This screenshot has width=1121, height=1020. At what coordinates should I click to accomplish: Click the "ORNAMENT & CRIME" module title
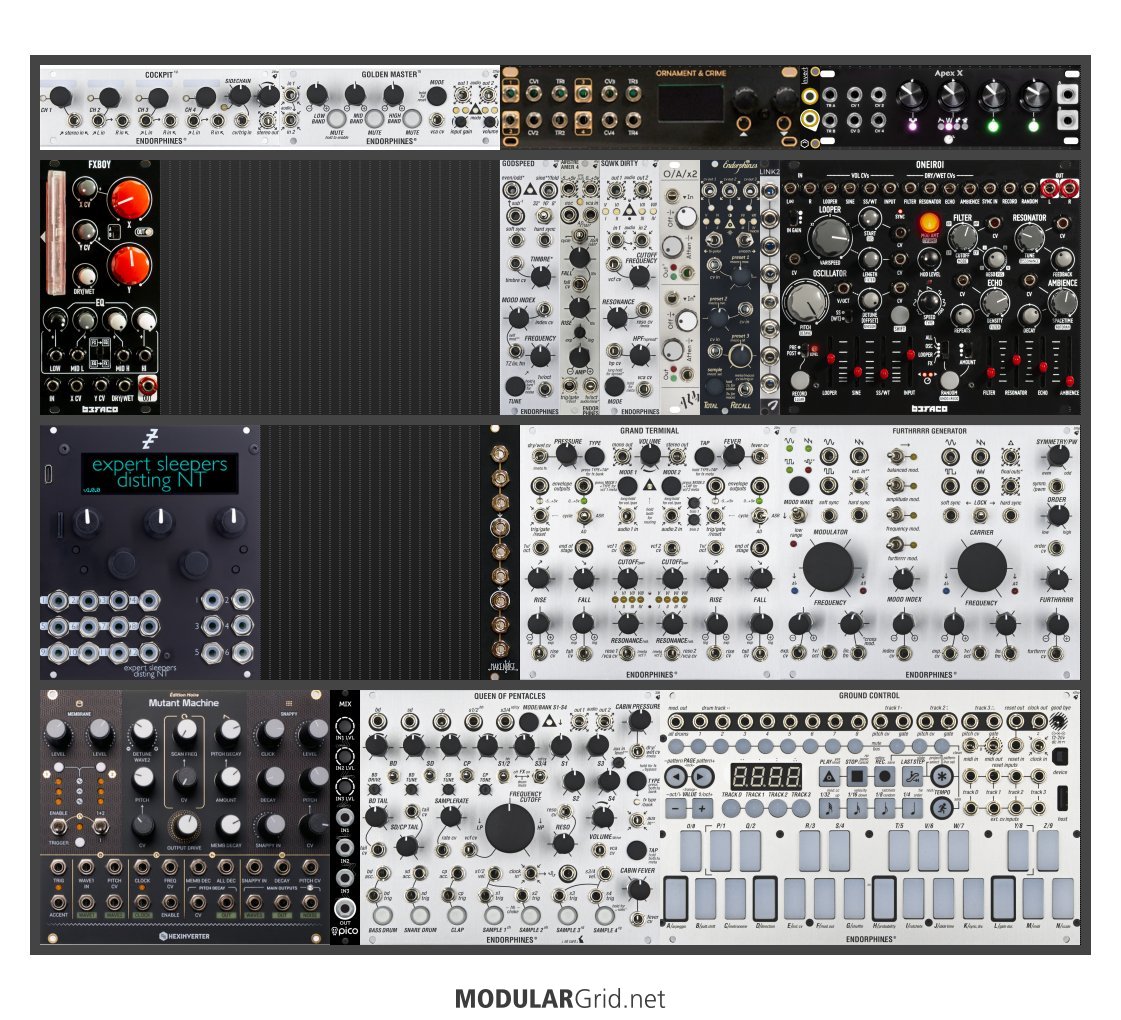(691, 73)
